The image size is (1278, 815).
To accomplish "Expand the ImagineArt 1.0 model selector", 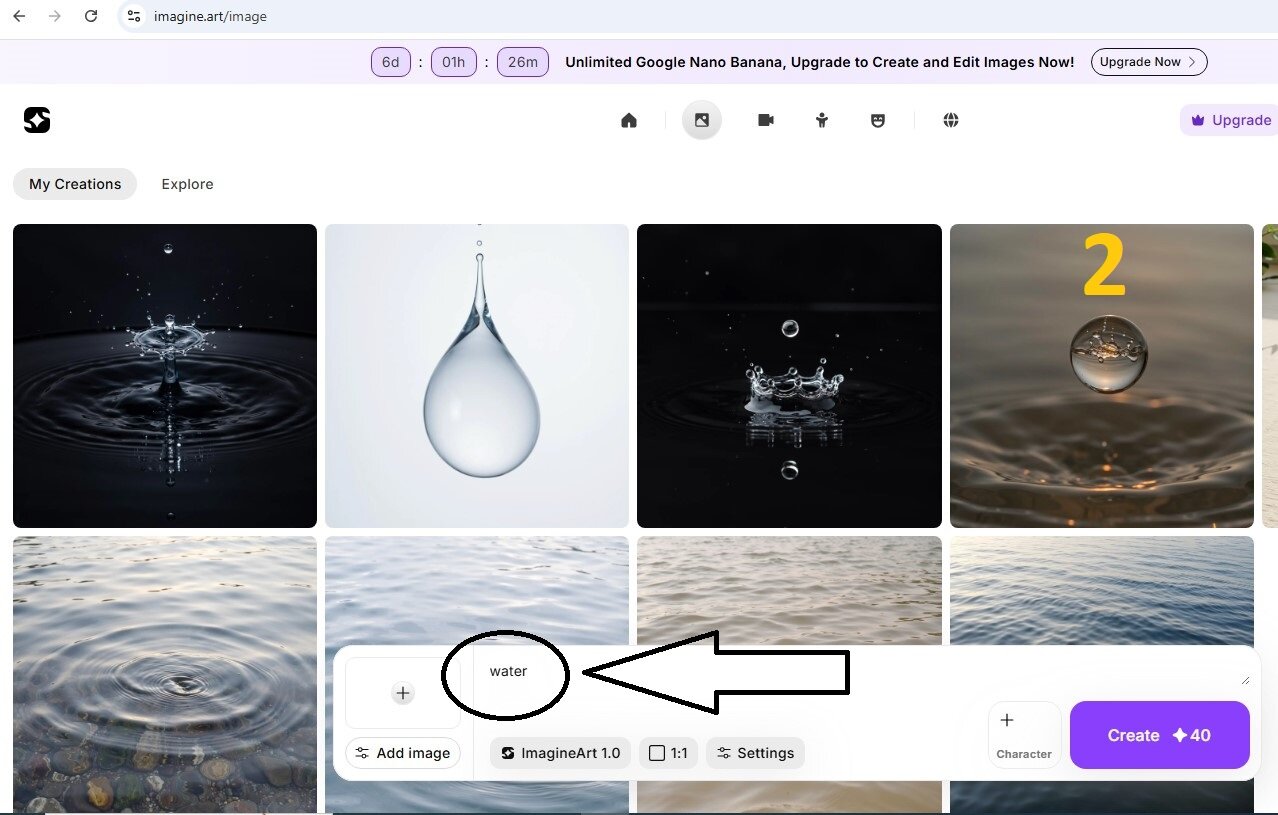I will [560, 753].
